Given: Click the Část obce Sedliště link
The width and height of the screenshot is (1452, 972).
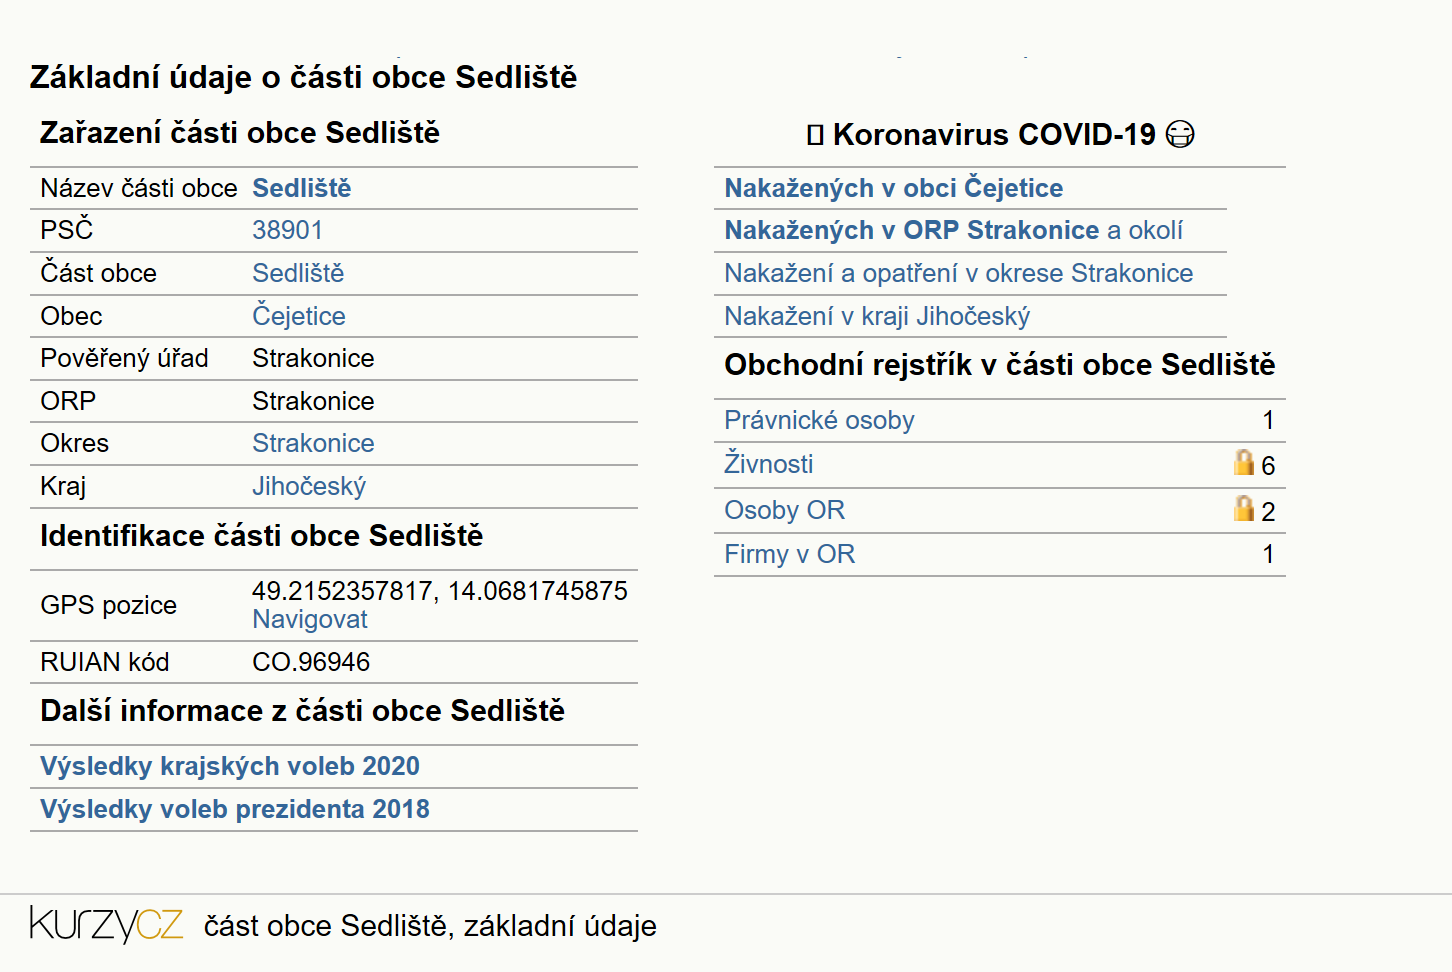Looking at the screenshot, I should [297, 273].
